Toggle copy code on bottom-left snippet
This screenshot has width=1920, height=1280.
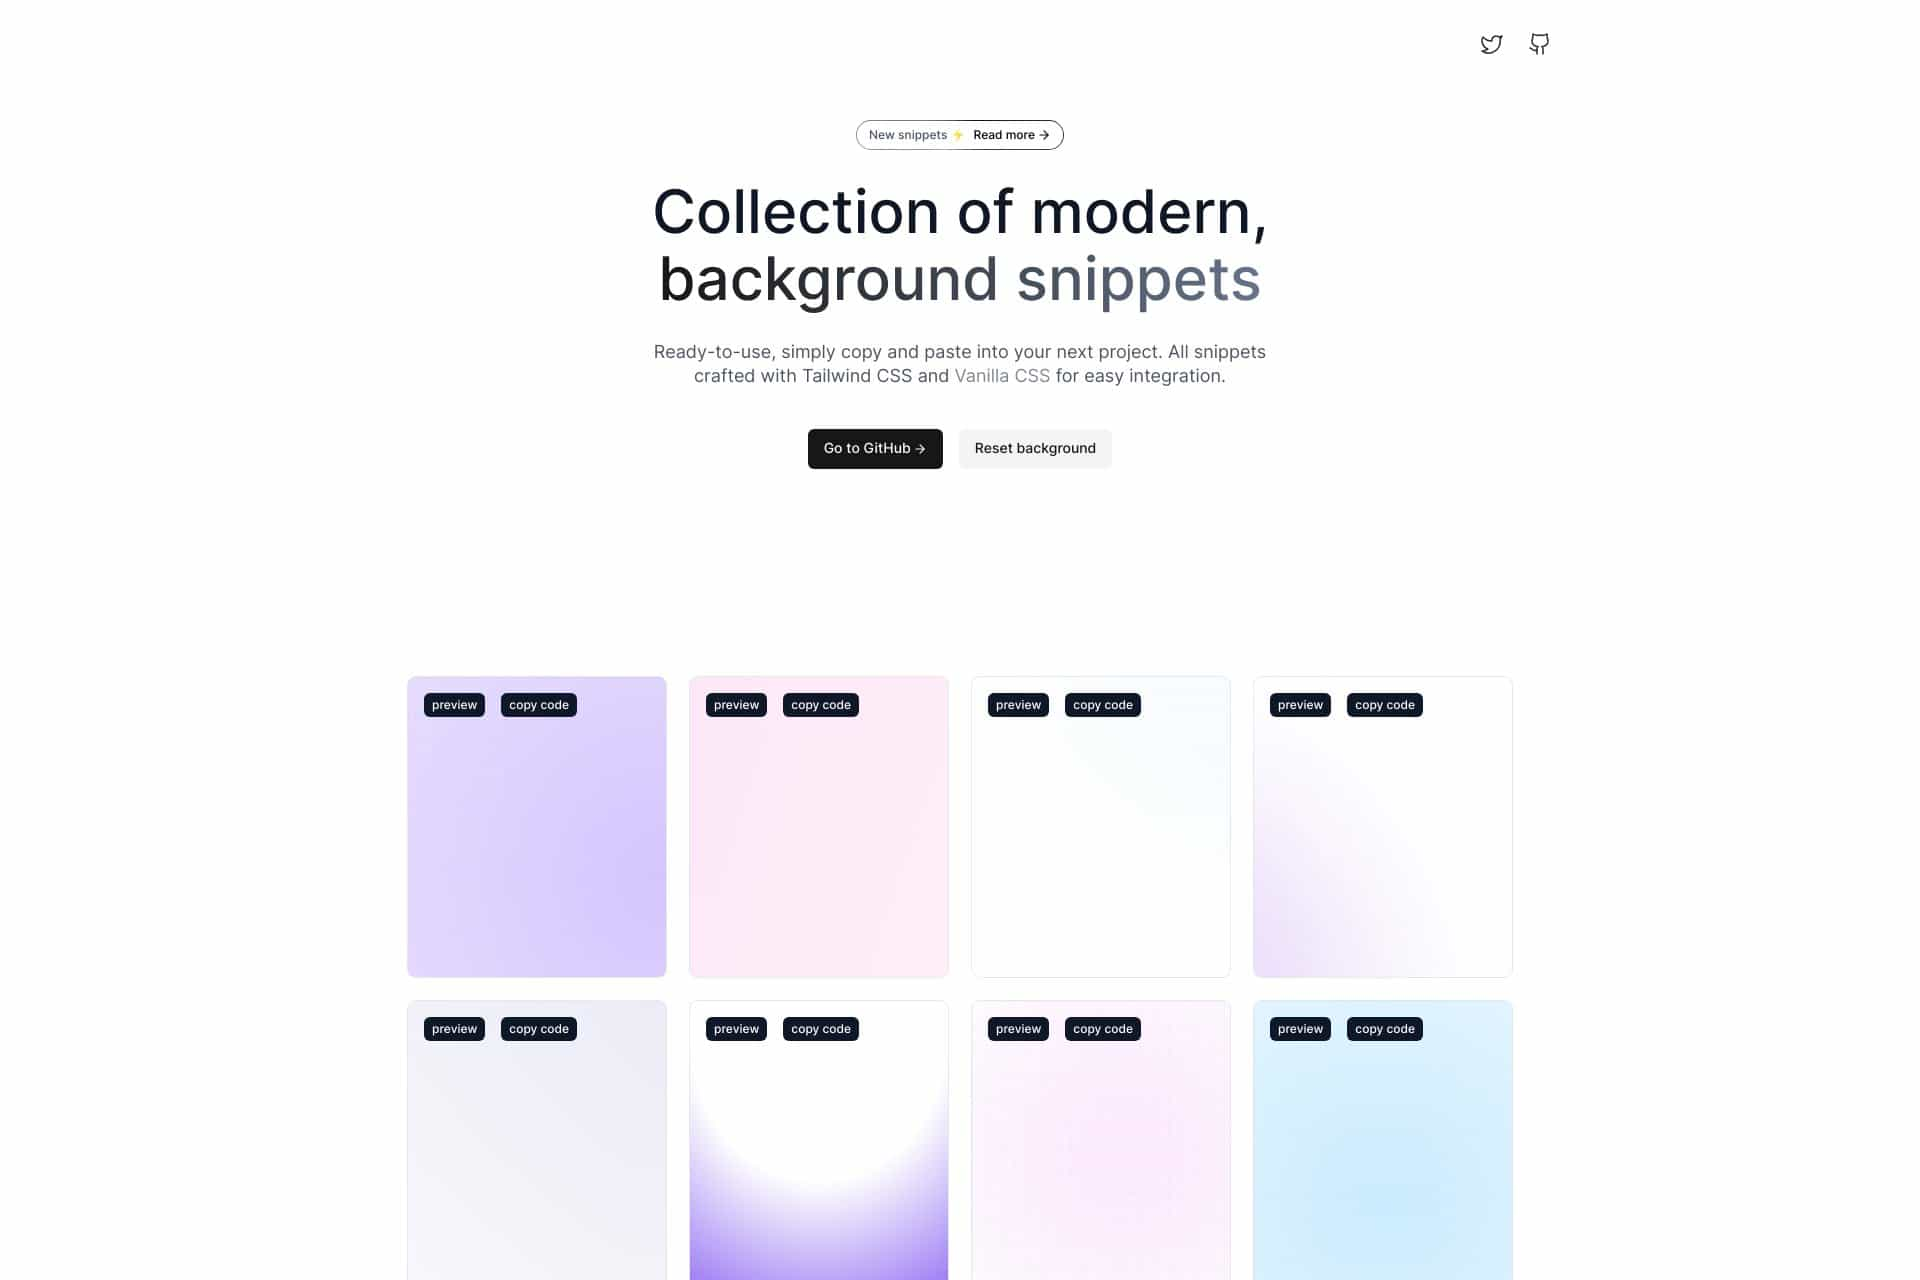click(x=537, y=1029)
